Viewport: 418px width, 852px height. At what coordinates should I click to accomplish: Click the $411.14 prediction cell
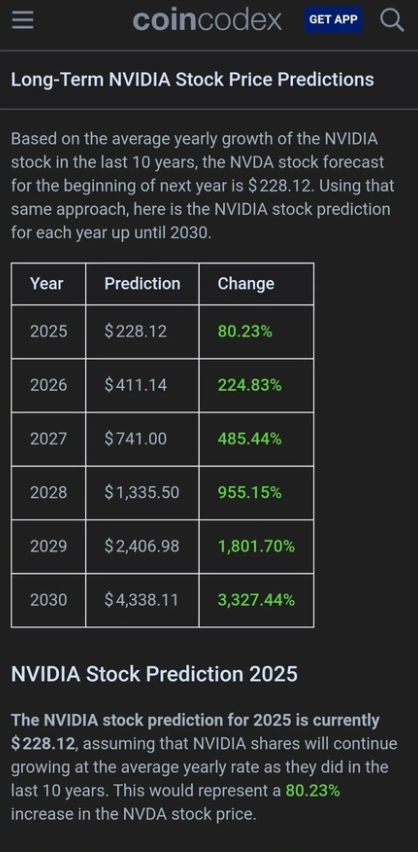tap(142, 385)
